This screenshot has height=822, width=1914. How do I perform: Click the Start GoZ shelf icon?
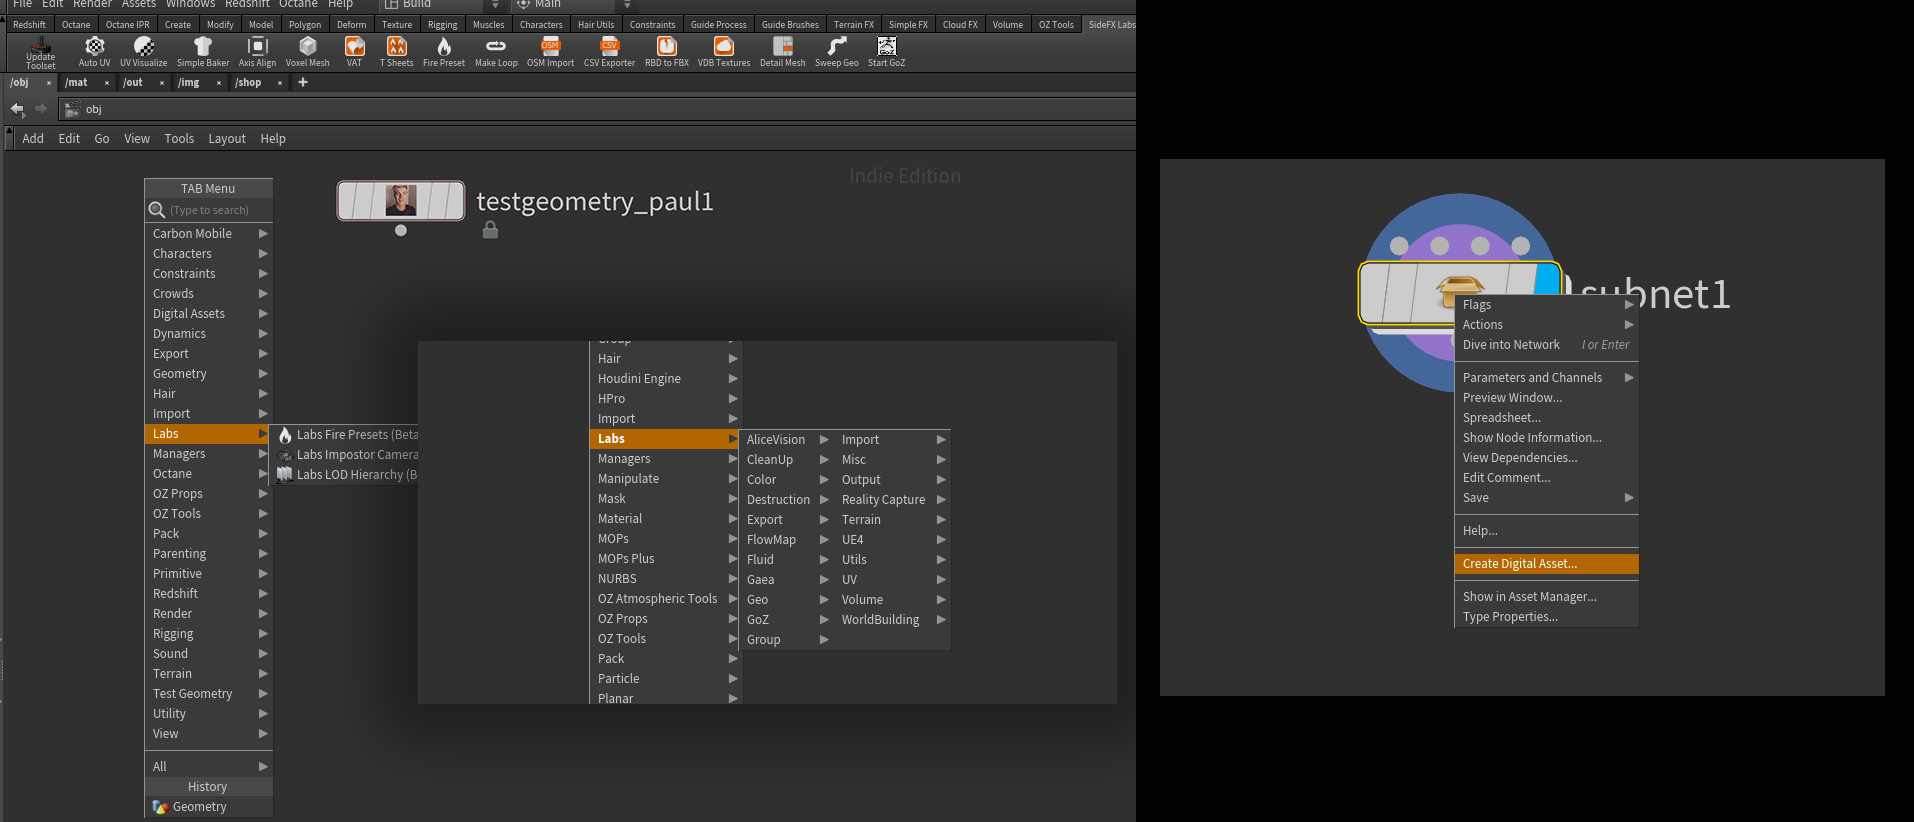coord(886,52)
